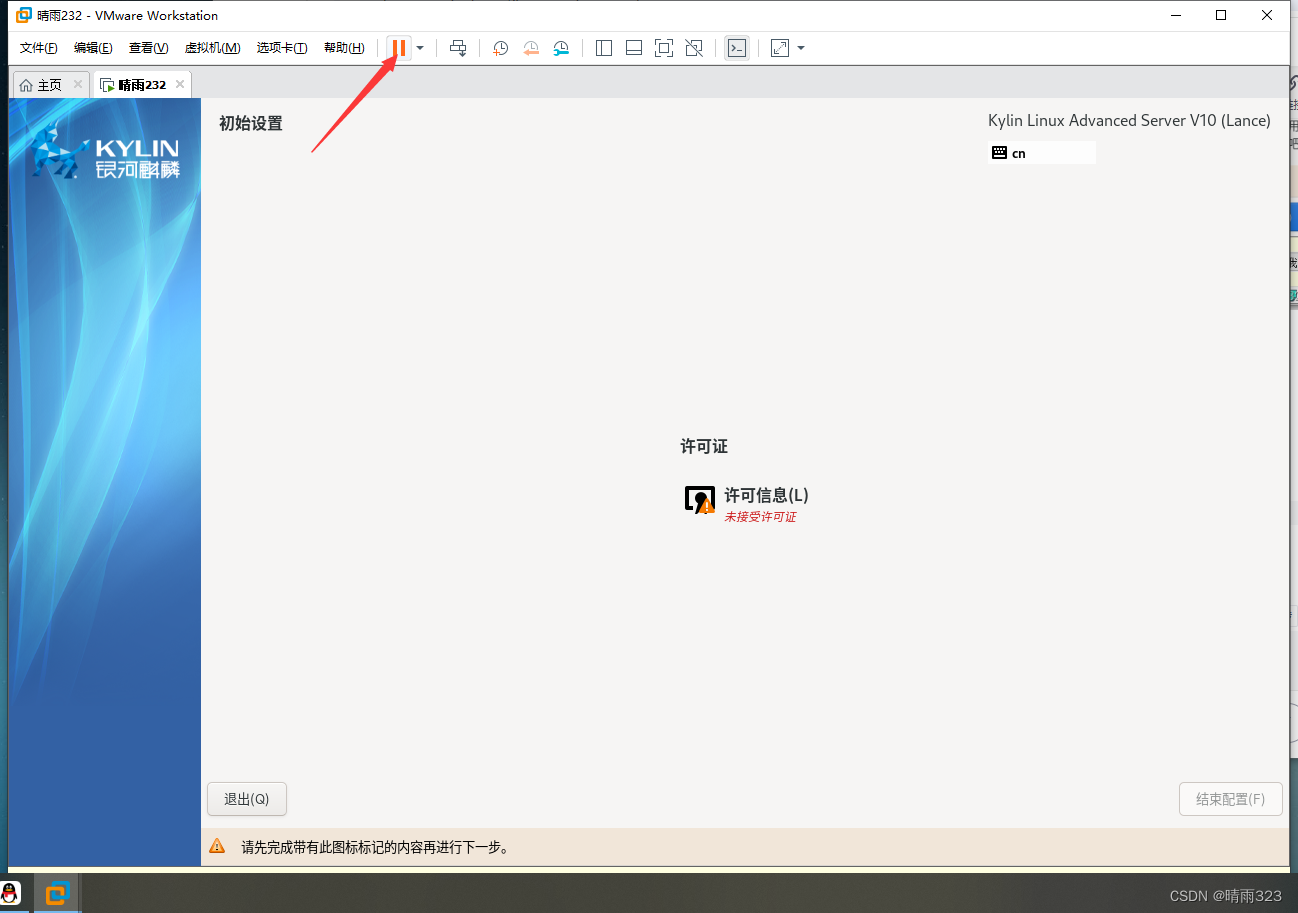This screenshot has height=913, width=1298.
Task: Open the 虚拟机(M) menu
Action: (212, 48)
